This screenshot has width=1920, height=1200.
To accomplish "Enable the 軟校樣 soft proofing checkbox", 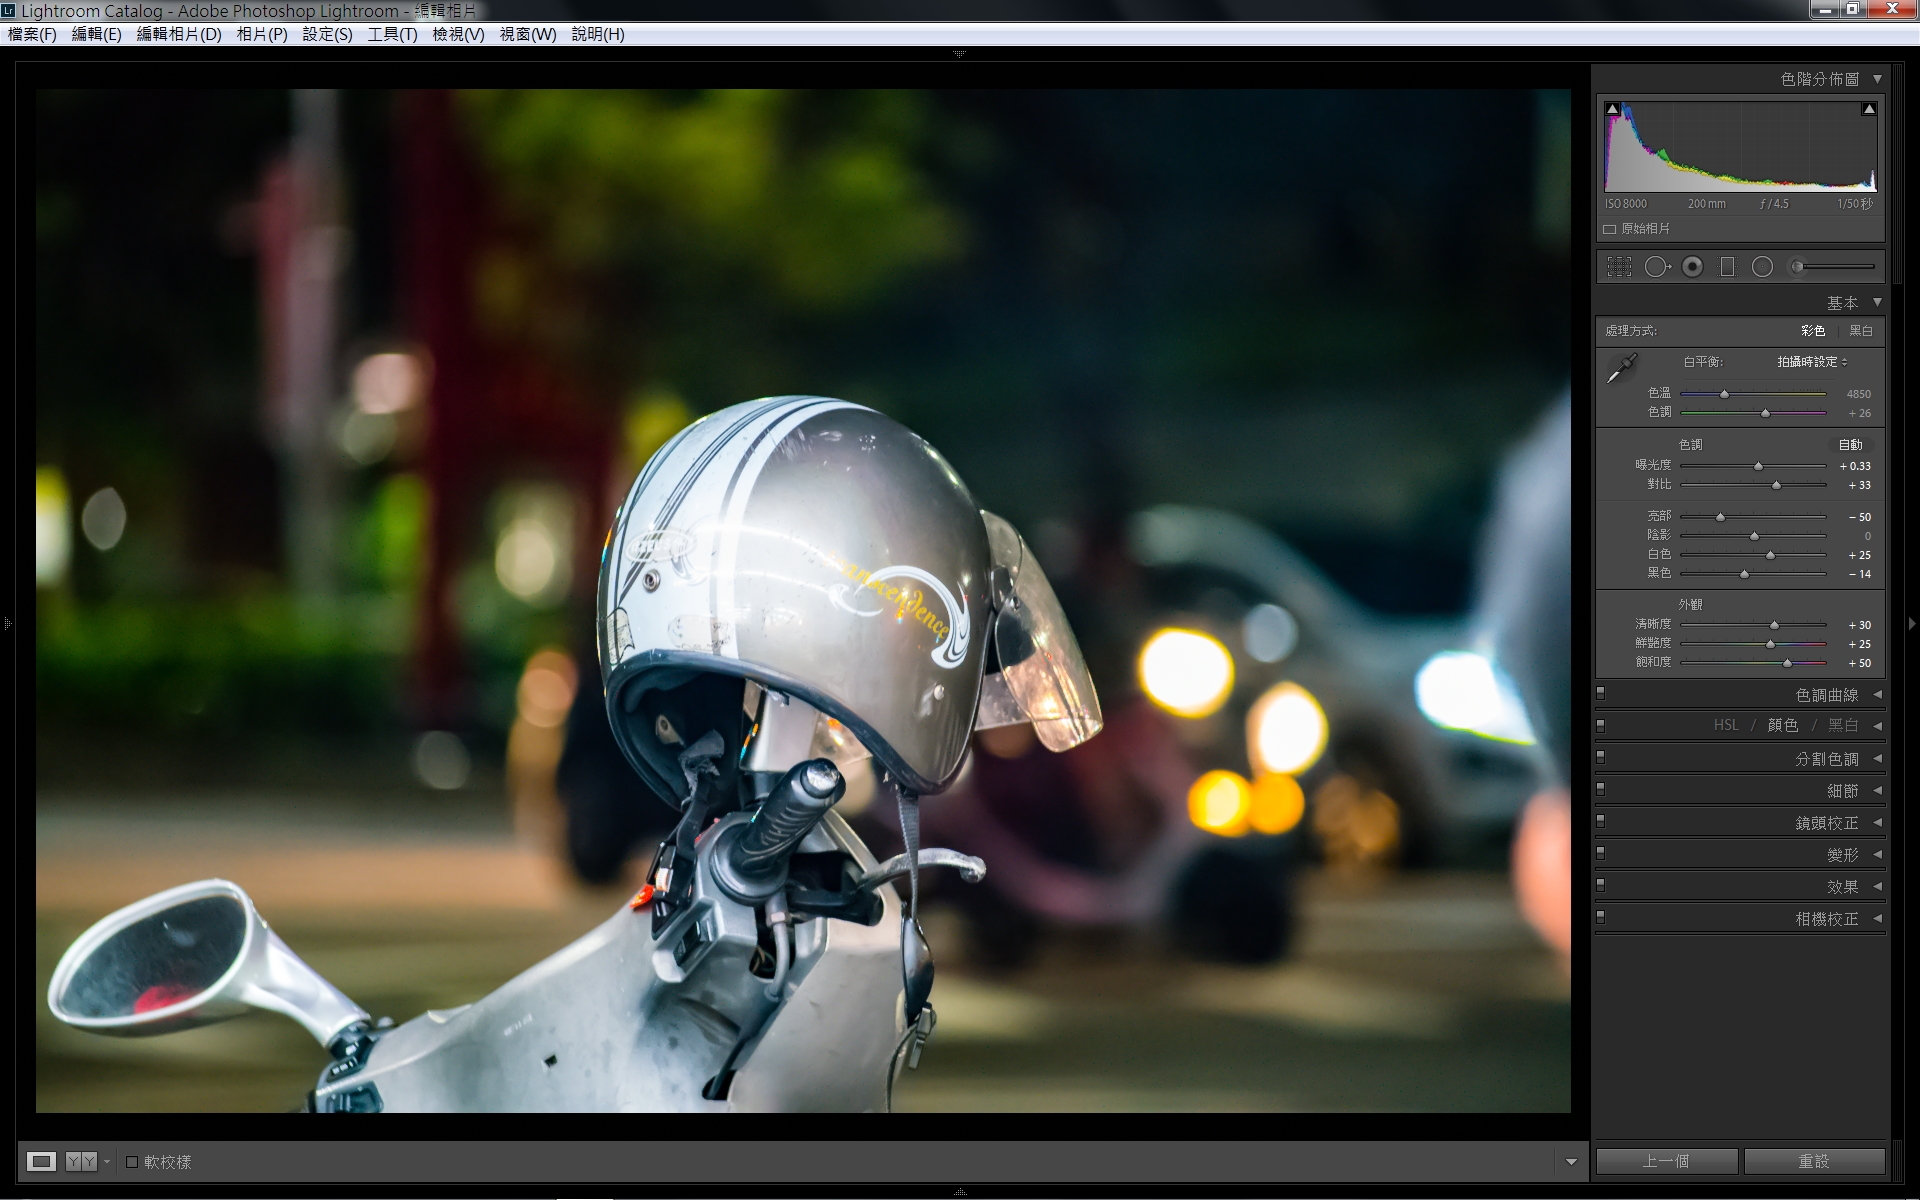I will pyautogui.click(x=132, y=1161).
